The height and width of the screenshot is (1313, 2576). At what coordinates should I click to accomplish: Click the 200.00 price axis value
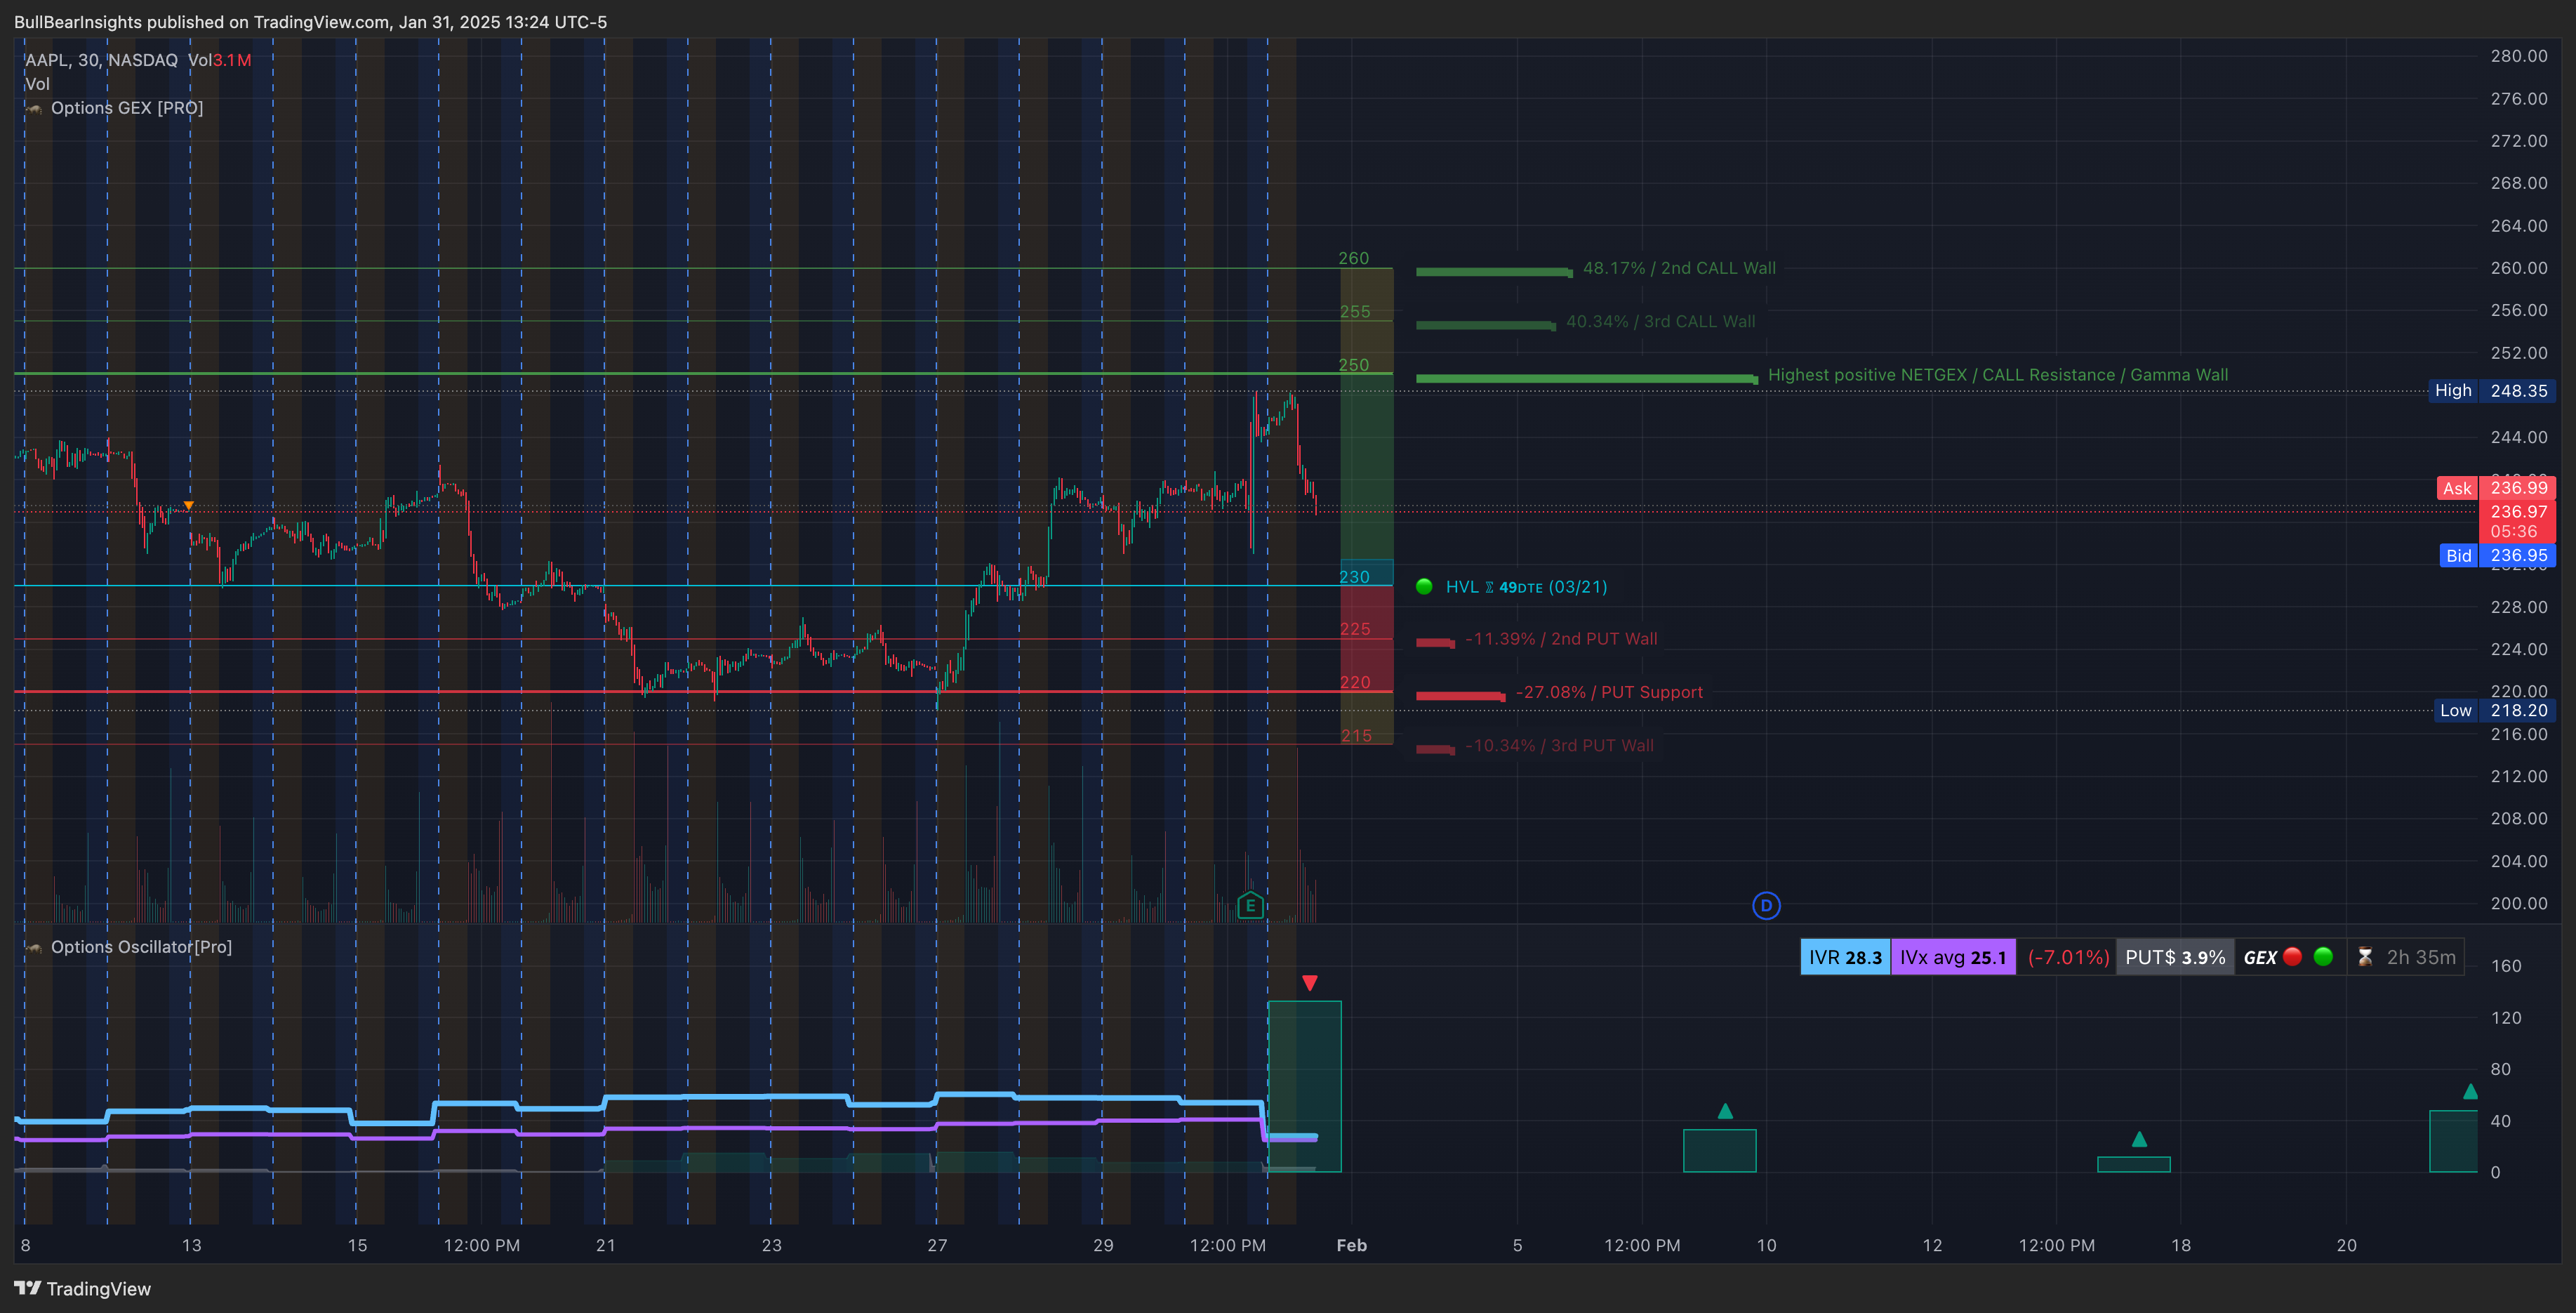(2518, 903)
